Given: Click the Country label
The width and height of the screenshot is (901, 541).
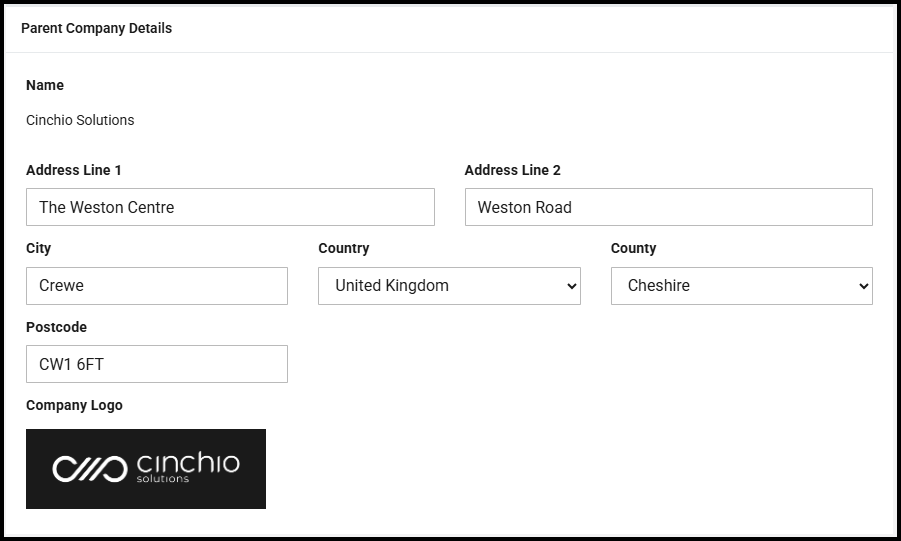Looking at the screenshot, I should tap(343, 248).
